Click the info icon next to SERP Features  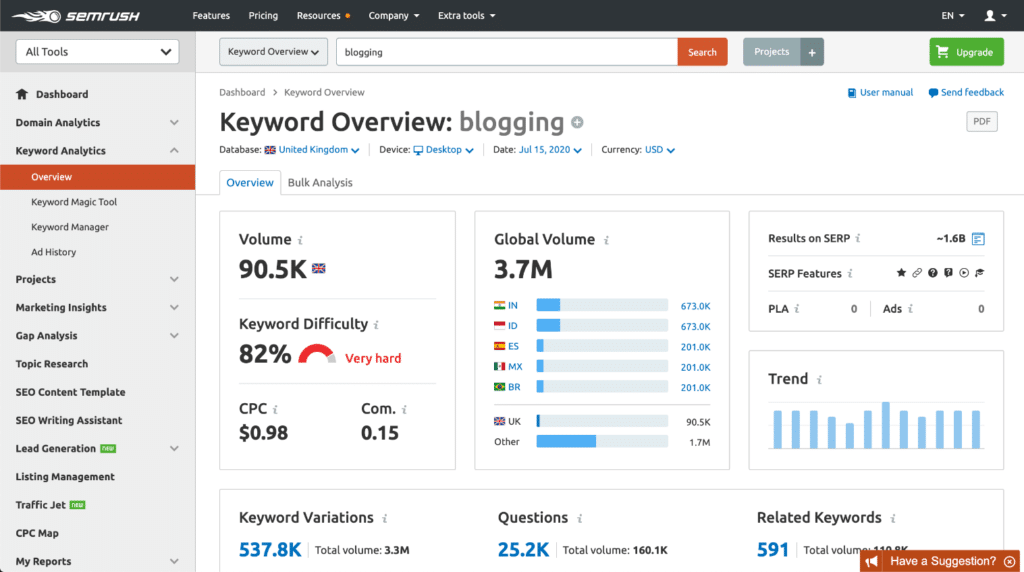pyautogui.click(x=850, y=274)
